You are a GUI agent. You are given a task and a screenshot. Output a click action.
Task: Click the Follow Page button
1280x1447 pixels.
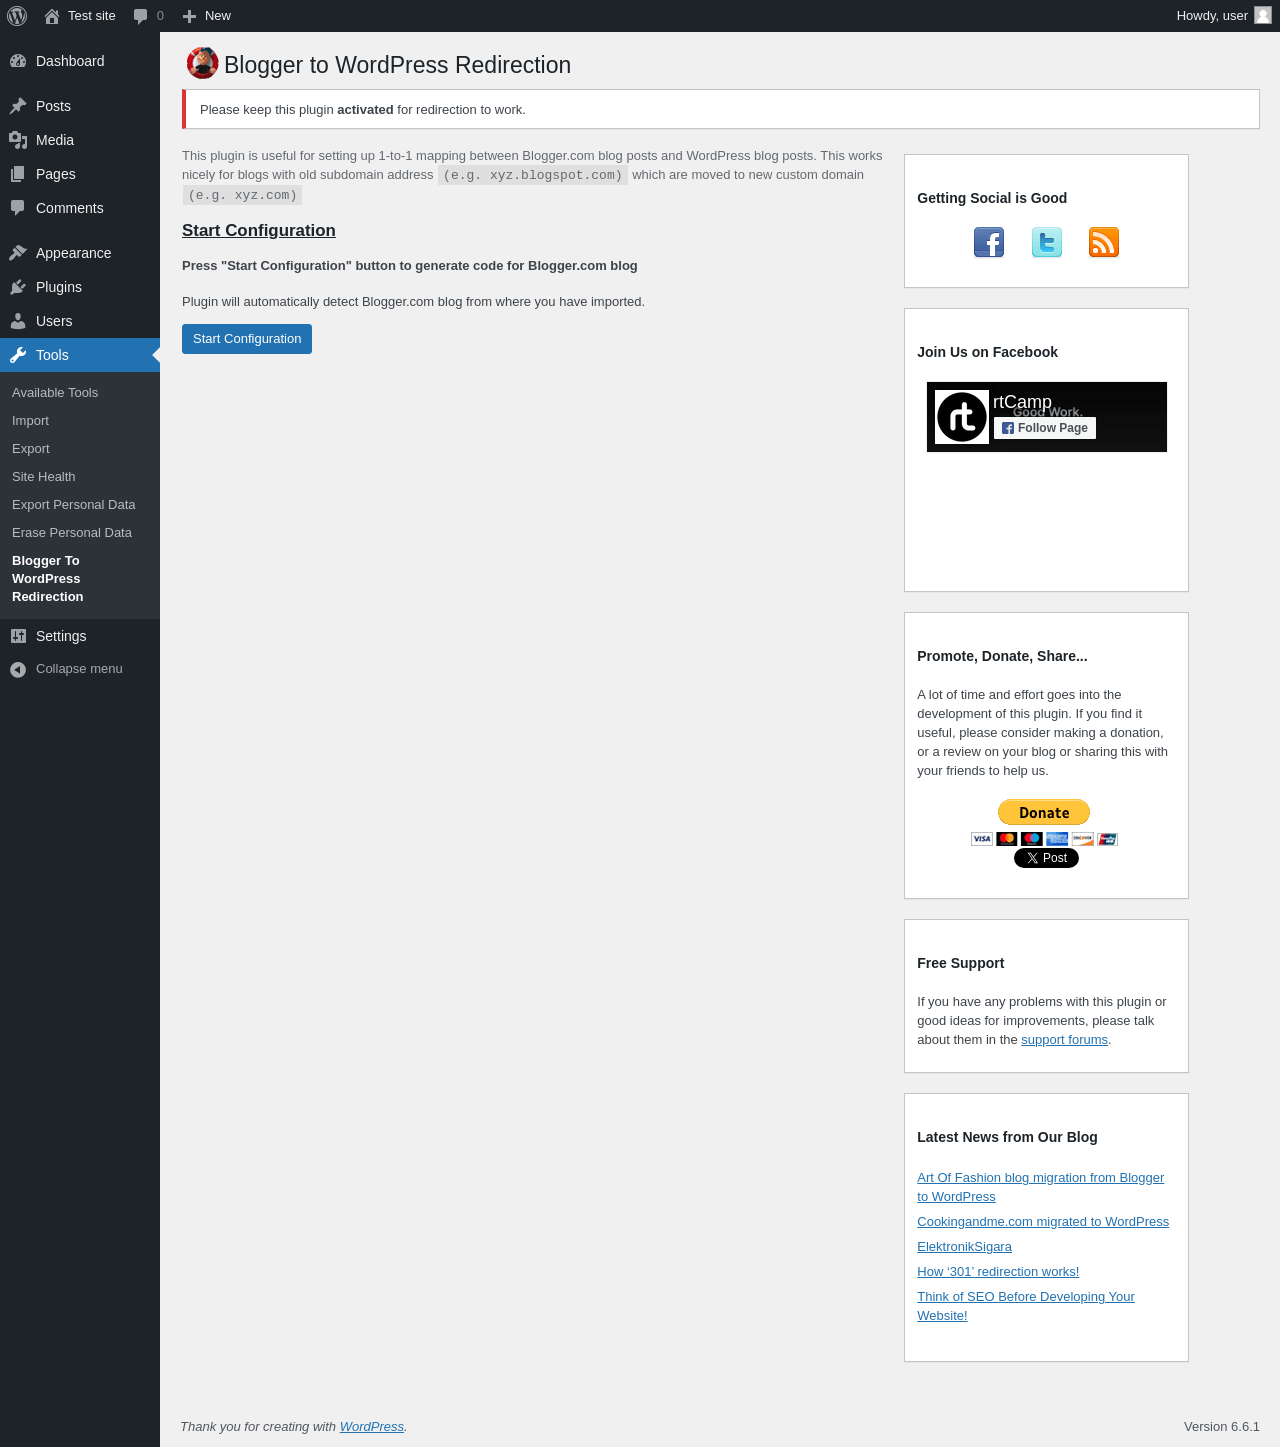click(1045, 428)
